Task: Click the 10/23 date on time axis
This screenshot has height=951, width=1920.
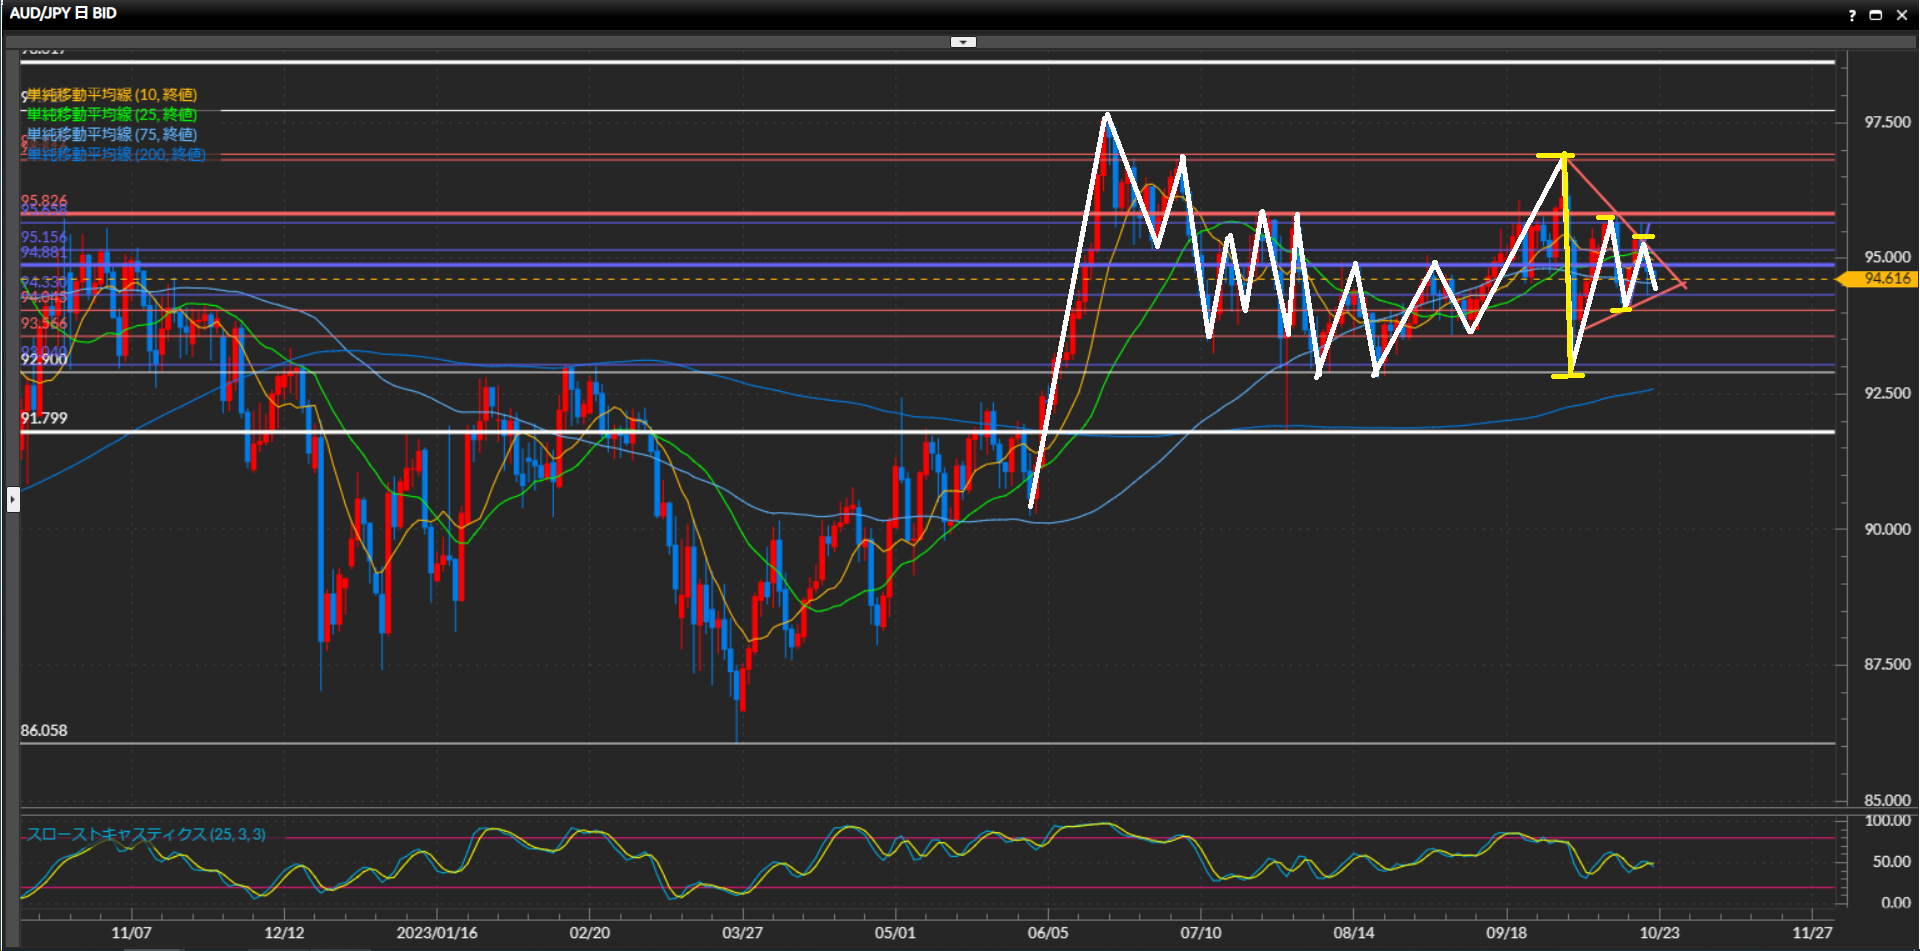Action: 1659,932
